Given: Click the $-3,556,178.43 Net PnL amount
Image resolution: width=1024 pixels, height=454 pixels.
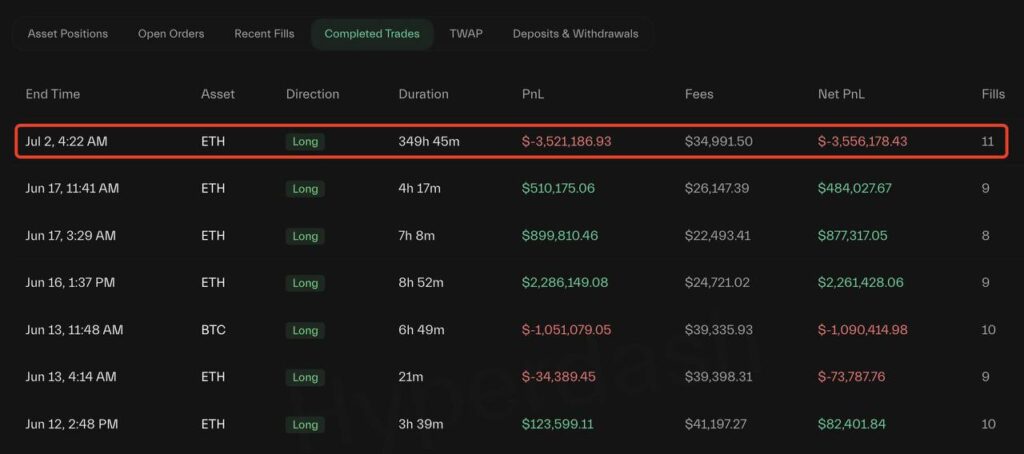Looking at the screenshot, I should click(862, 142).
